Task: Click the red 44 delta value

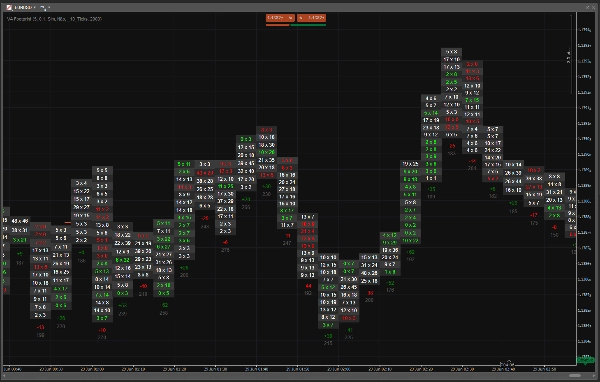Action: [x=308, y=286]
